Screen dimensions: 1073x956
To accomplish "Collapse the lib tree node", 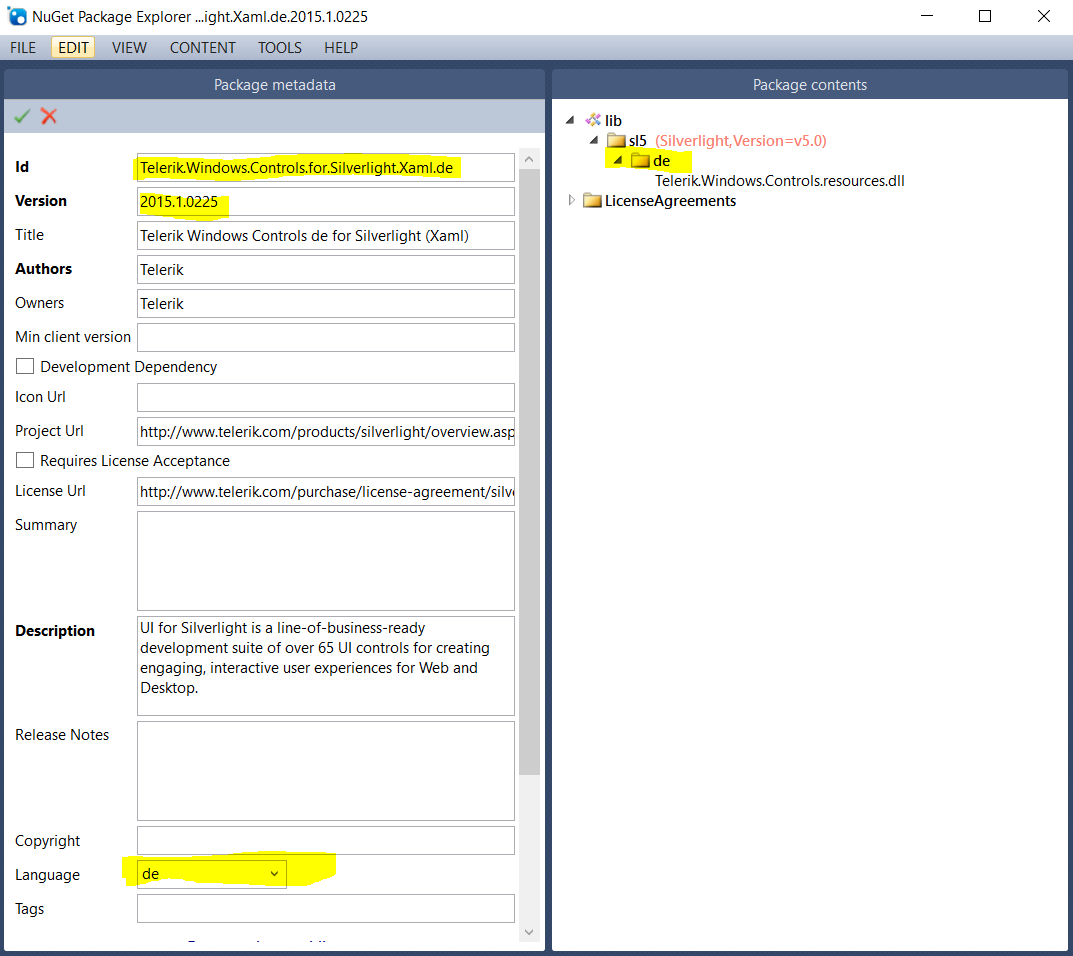I will pos(570,120).
